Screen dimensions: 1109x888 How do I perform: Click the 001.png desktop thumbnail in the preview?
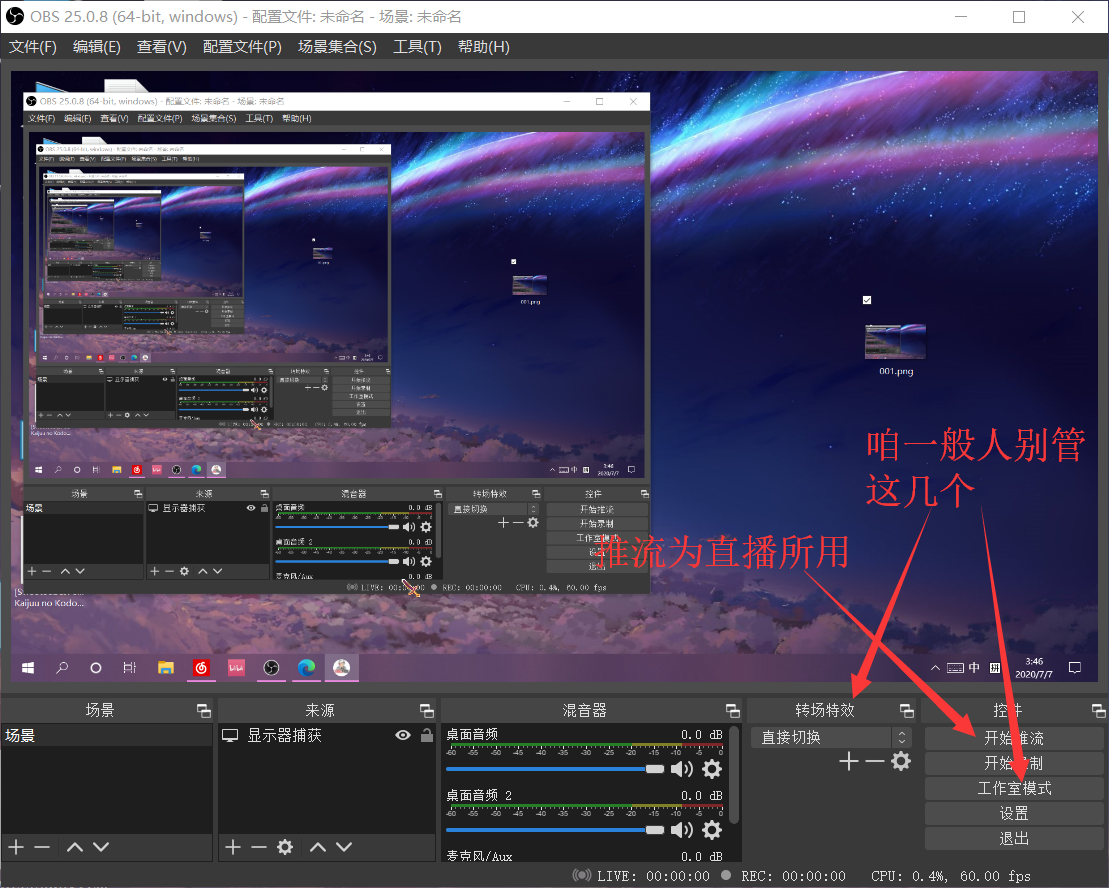click(895, 343)
